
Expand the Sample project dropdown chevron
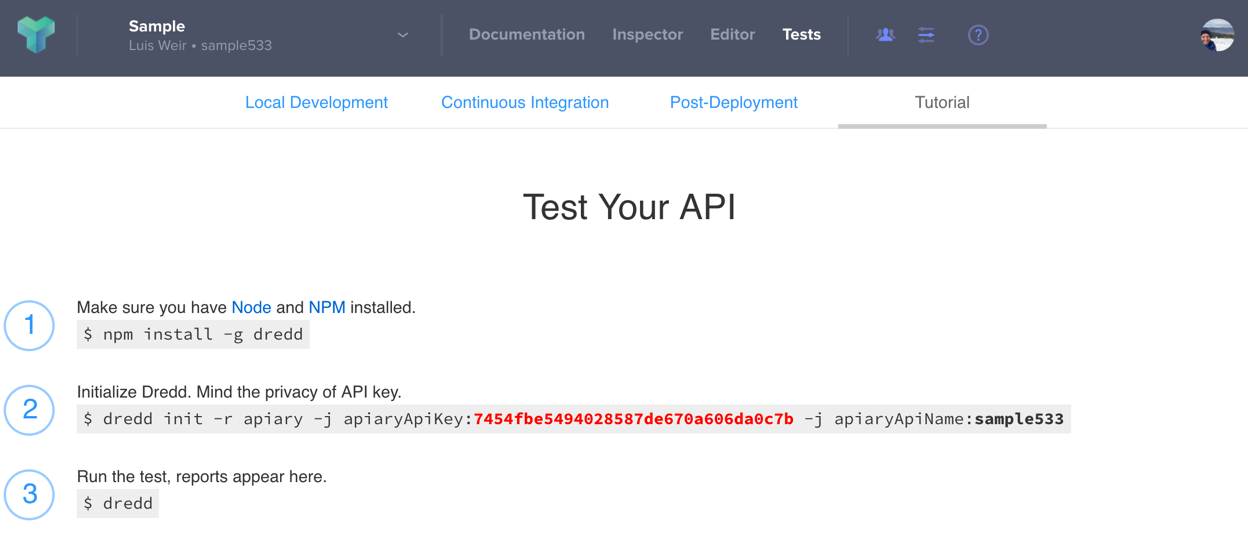(403, 35)
